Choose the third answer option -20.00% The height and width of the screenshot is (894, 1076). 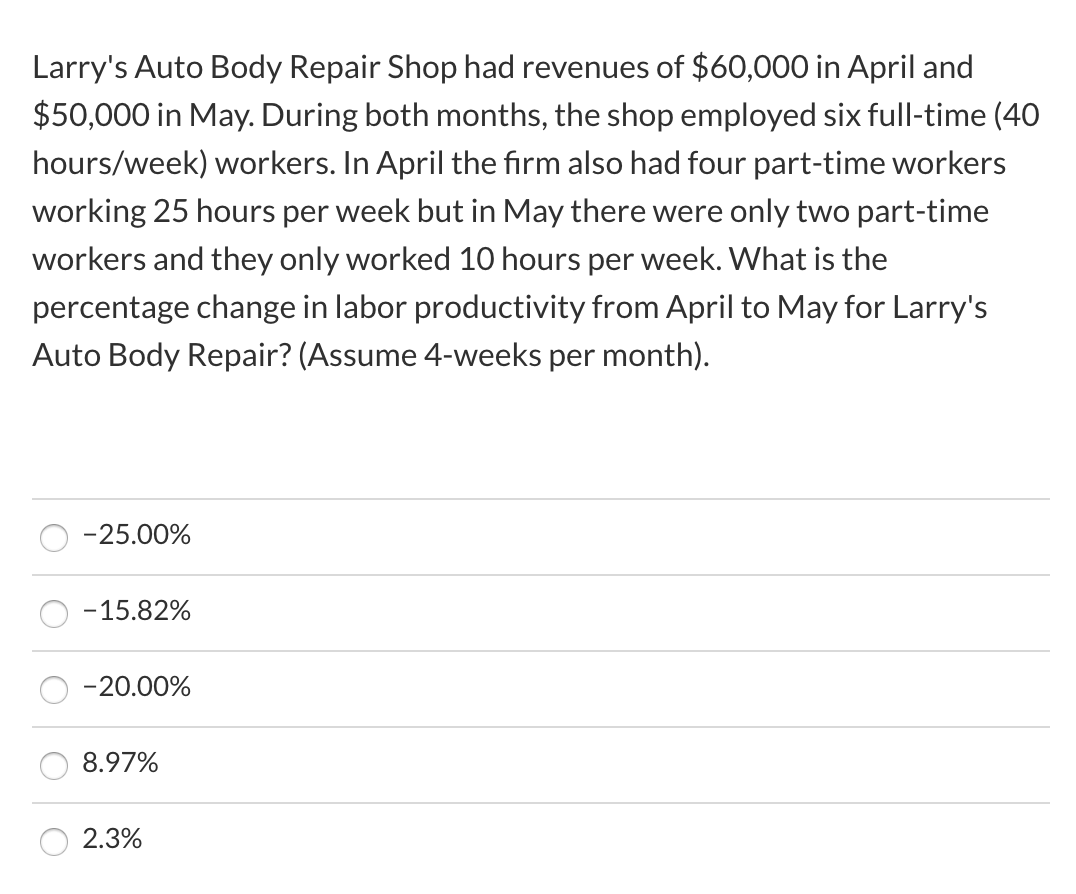[x=54, y=690]
